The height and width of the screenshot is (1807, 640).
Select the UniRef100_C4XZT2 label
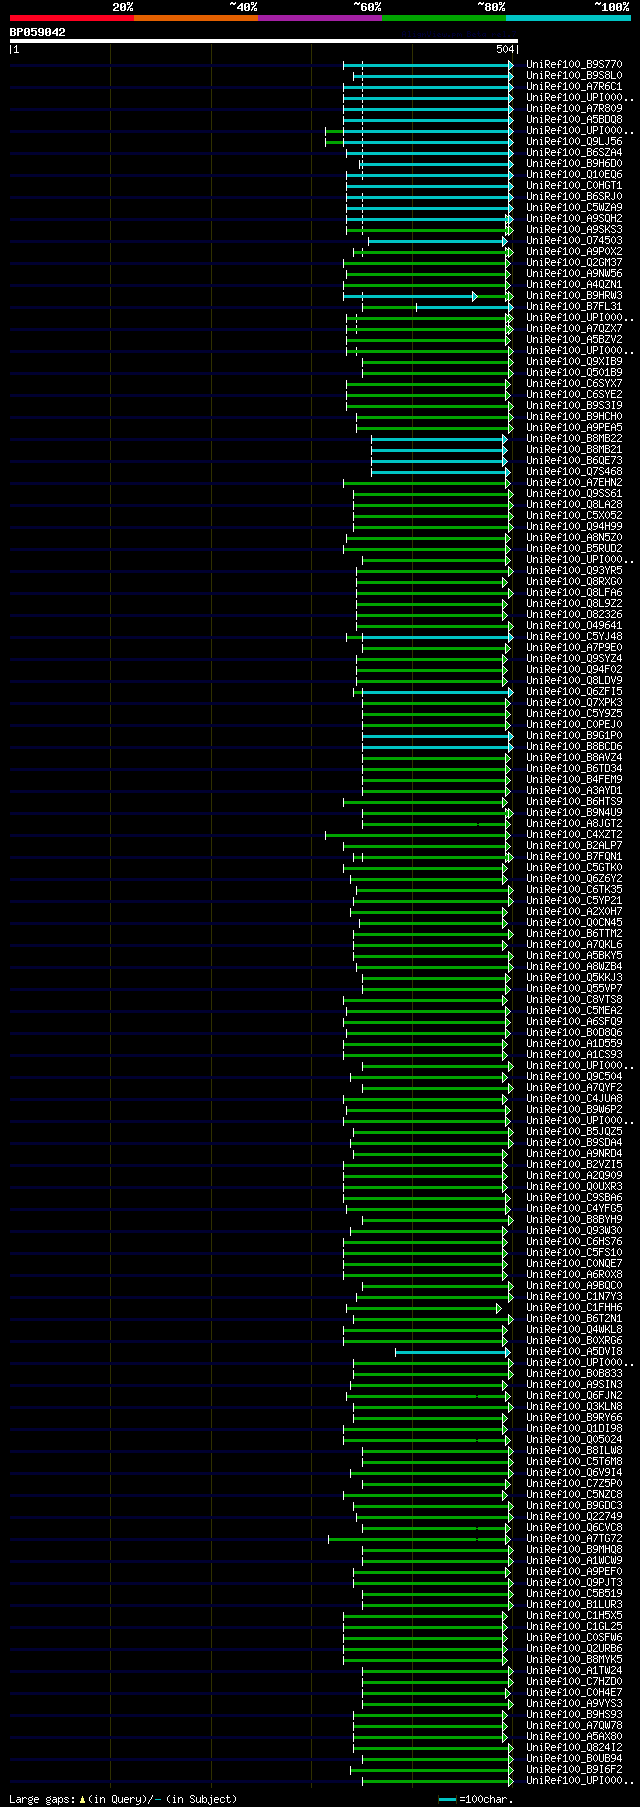(x=575, y=834)
